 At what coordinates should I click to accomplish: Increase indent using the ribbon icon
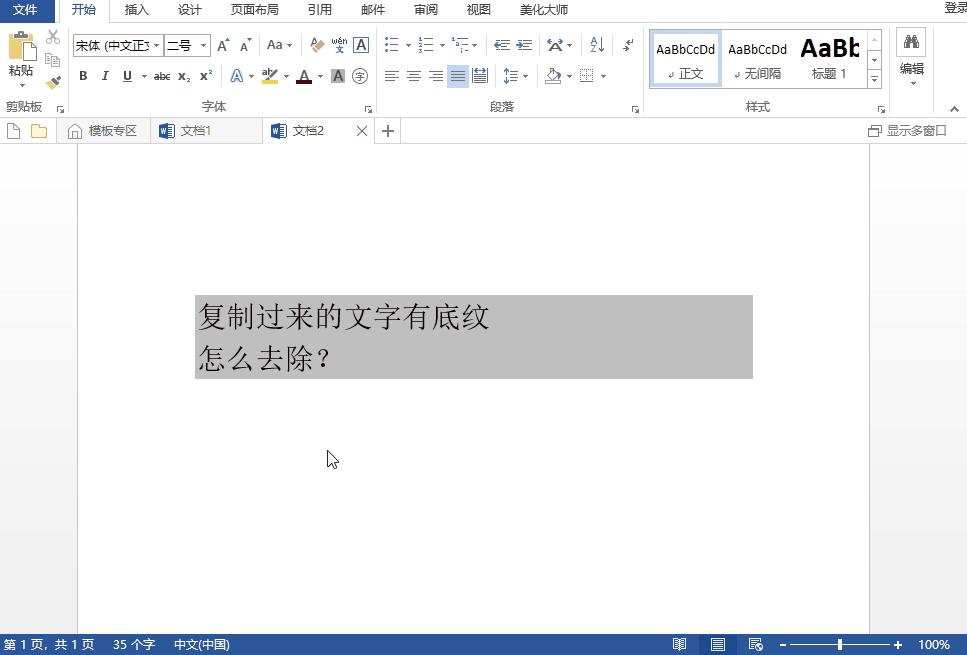click(x=524, y=44)
